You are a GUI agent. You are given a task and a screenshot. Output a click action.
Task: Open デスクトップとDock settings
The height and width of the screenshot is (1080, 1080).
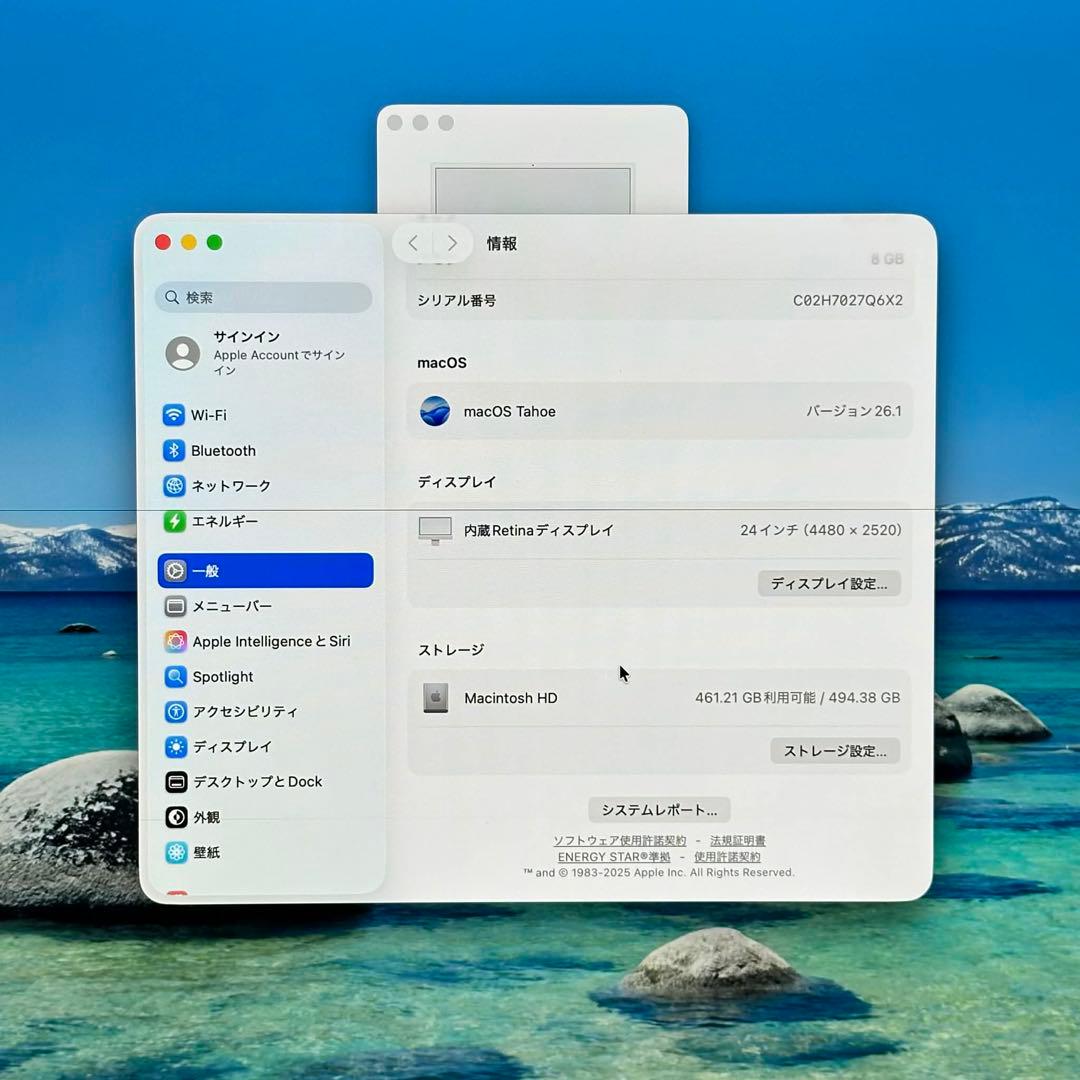[x=177, y=781]
